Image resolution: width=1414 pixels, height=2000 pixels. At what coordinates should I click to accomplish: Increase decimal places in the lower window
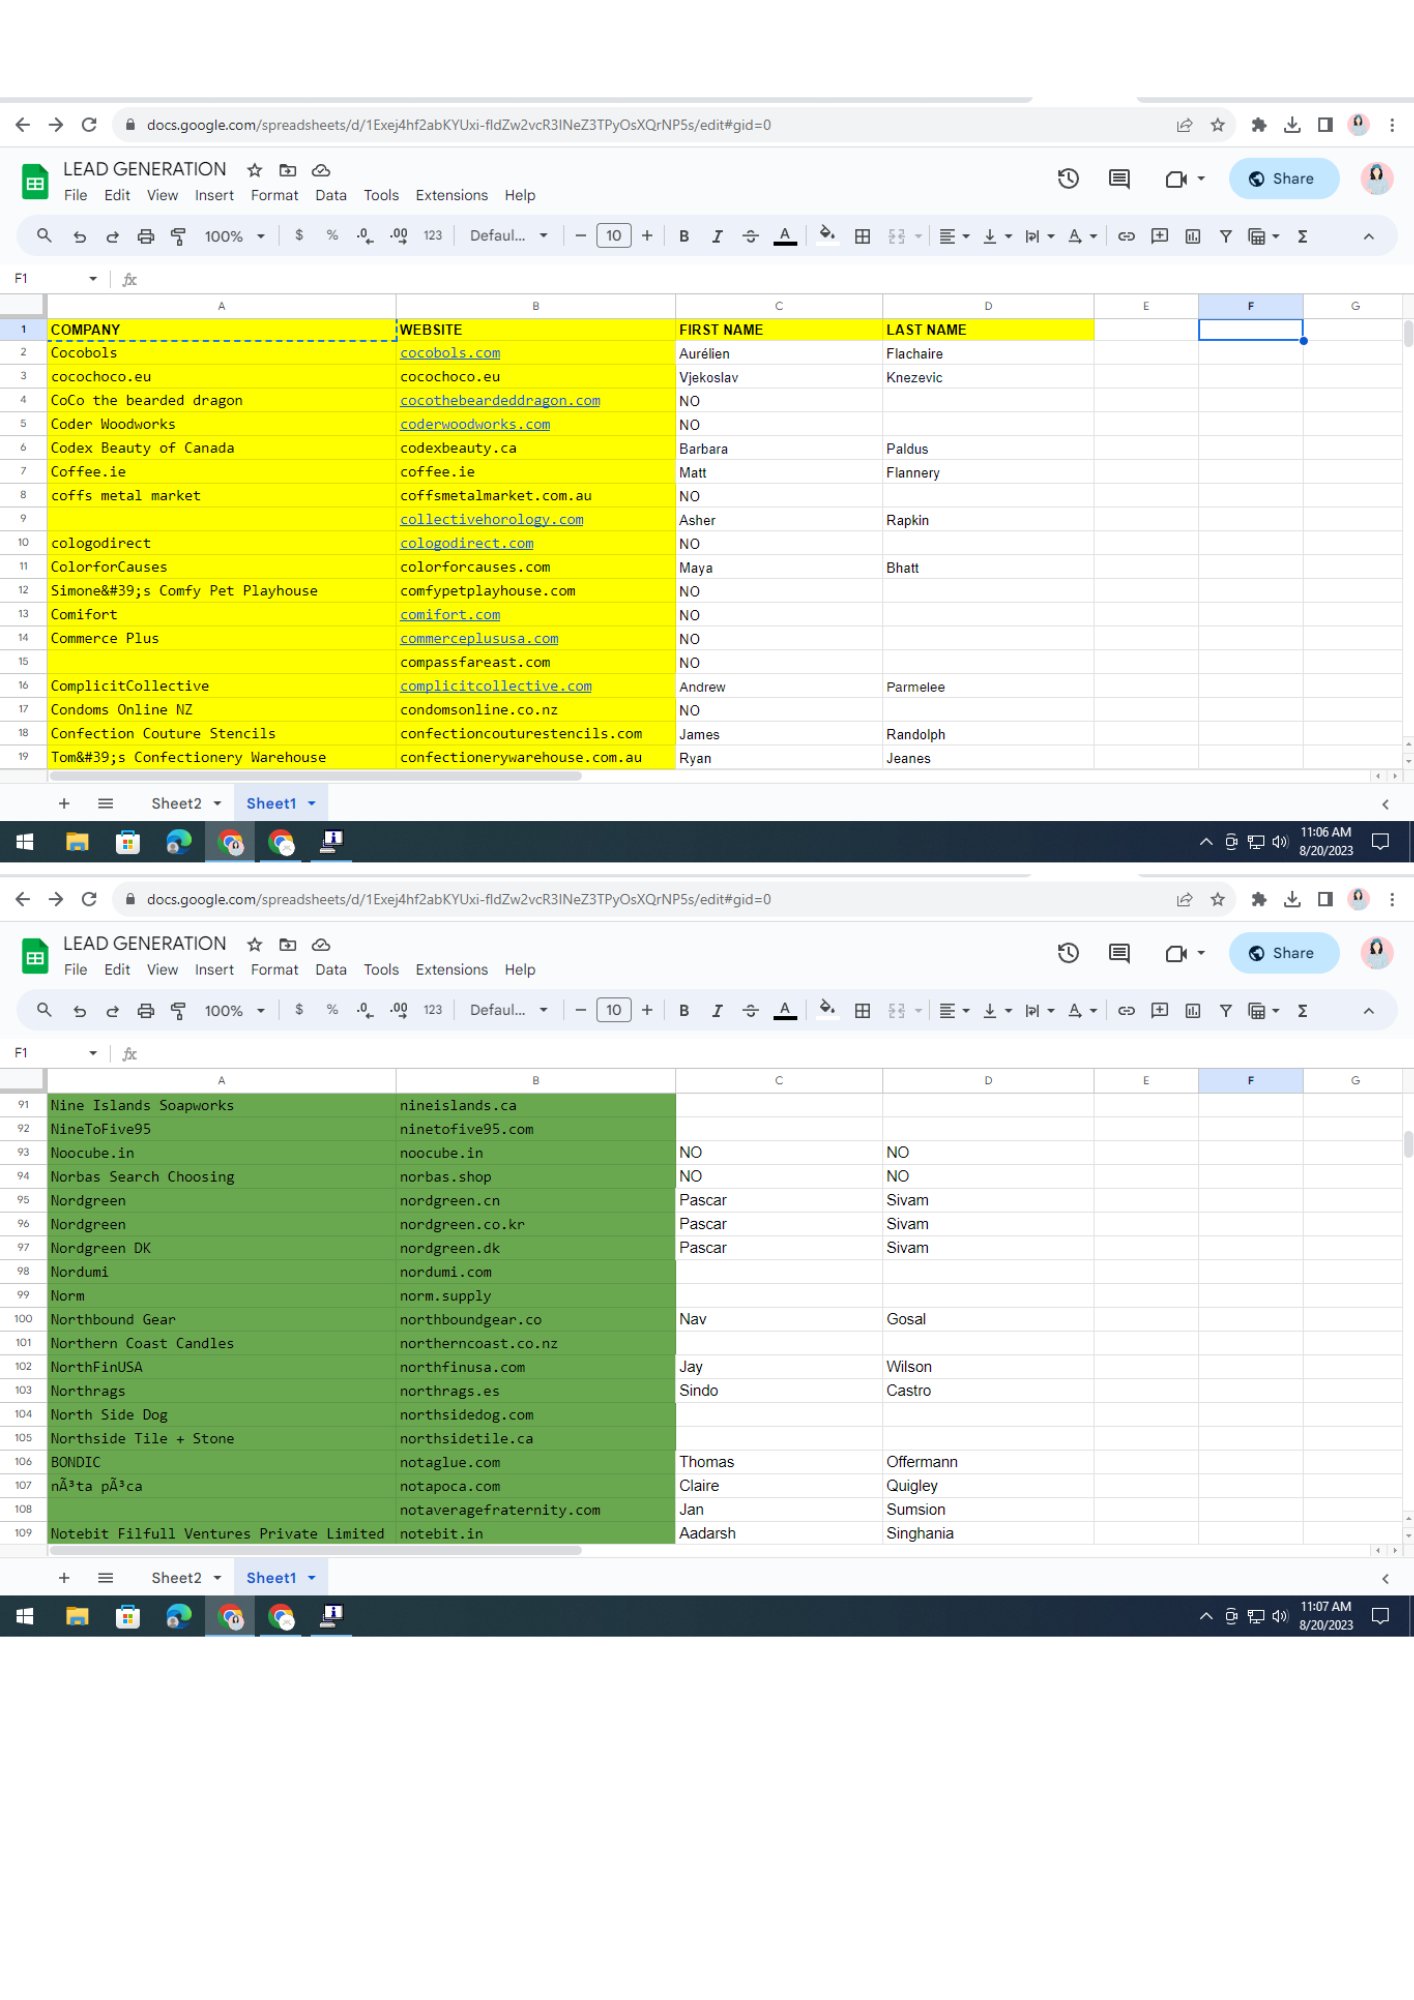tap(399, 1010)
